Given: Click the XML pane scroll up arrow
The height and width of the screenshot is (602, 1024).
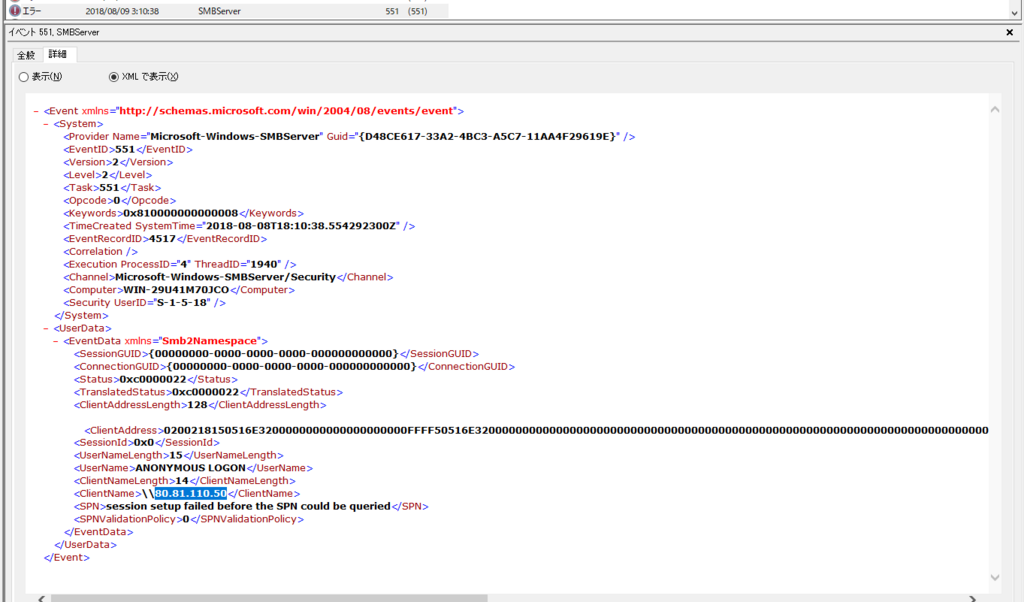Looking at the screenshot, I should pos(995,110).
